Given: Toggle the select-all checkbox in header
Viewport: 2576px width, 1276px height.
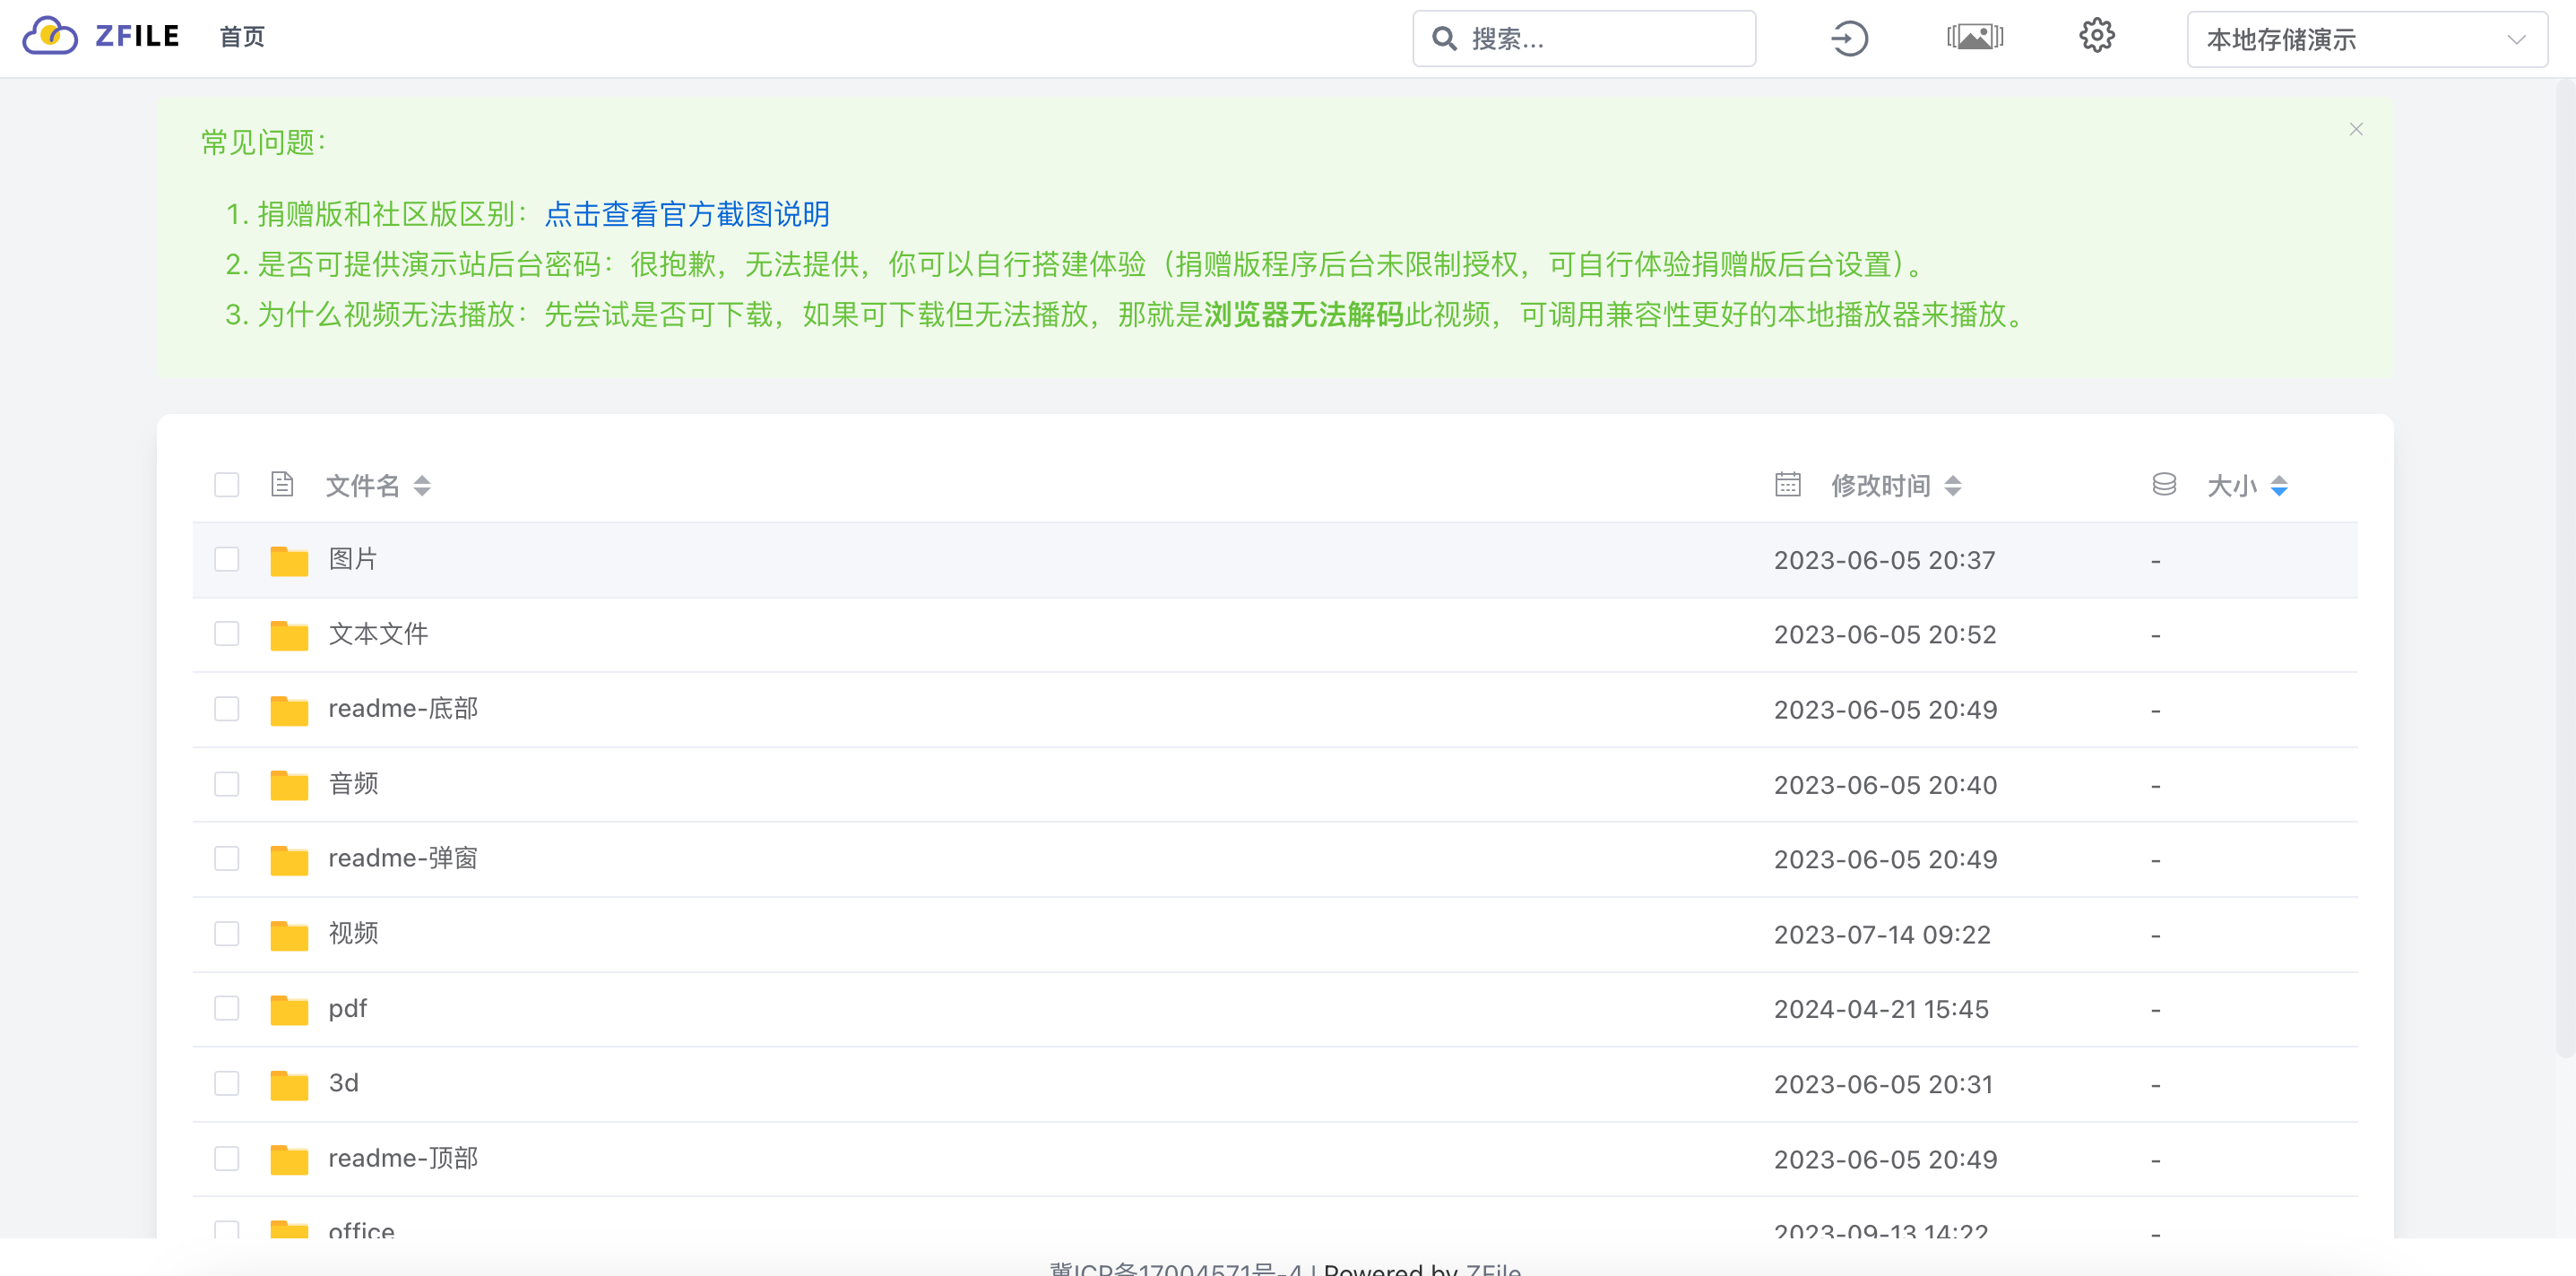Looking at the screenshot, I should (227, 484).
